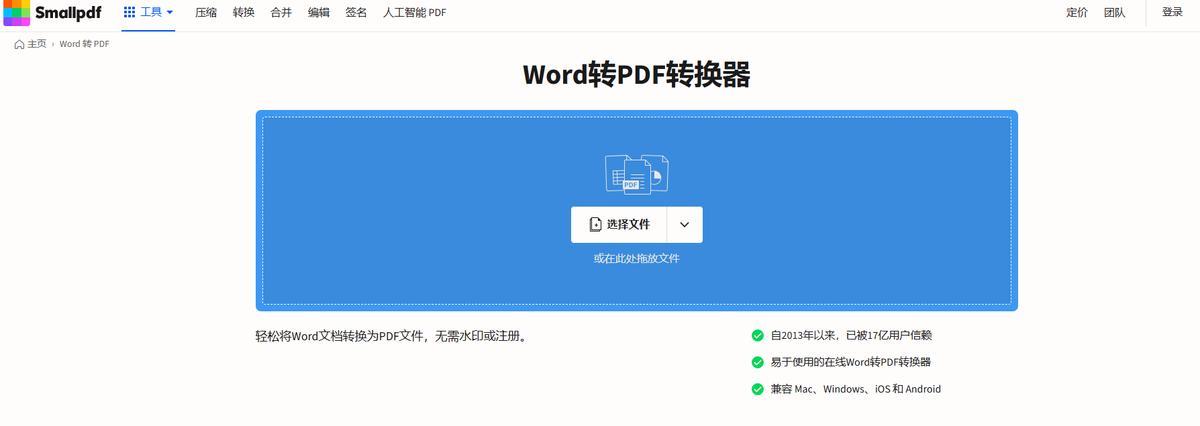Click the green check beside 易于使用的在线Word转PDF转换器
This screenshot has width=1200, height=426.
point(757,362)
